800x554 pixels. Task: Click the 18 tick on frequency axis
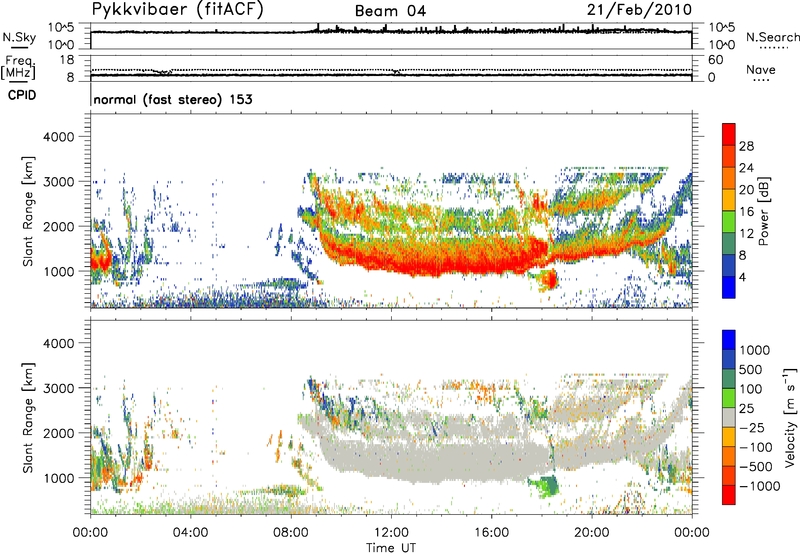[67, 60]
